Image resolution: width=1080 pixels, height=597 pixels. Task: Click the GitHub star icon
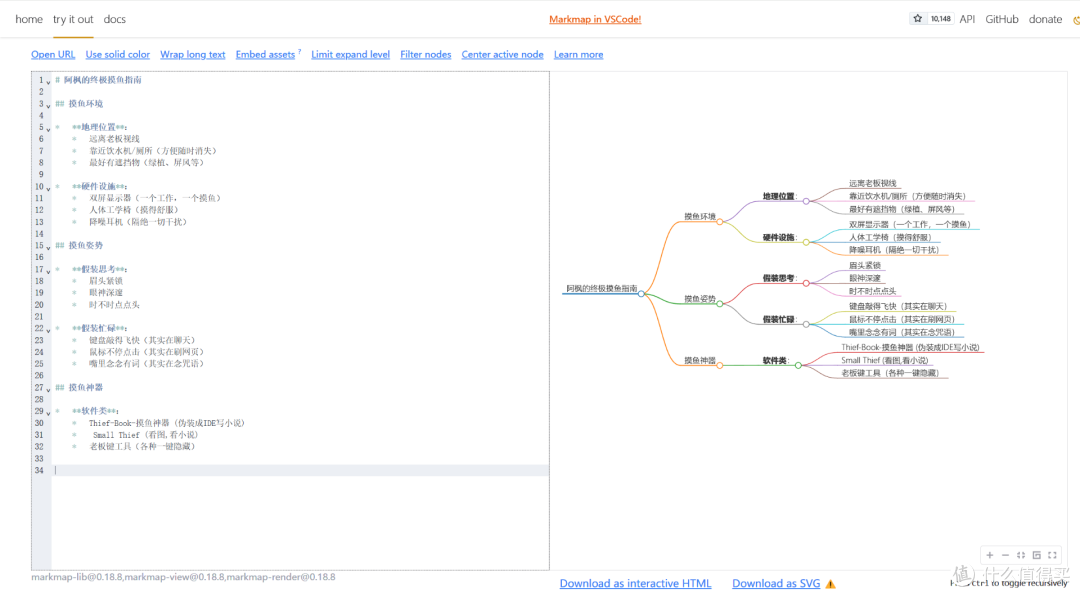(917, 19)
